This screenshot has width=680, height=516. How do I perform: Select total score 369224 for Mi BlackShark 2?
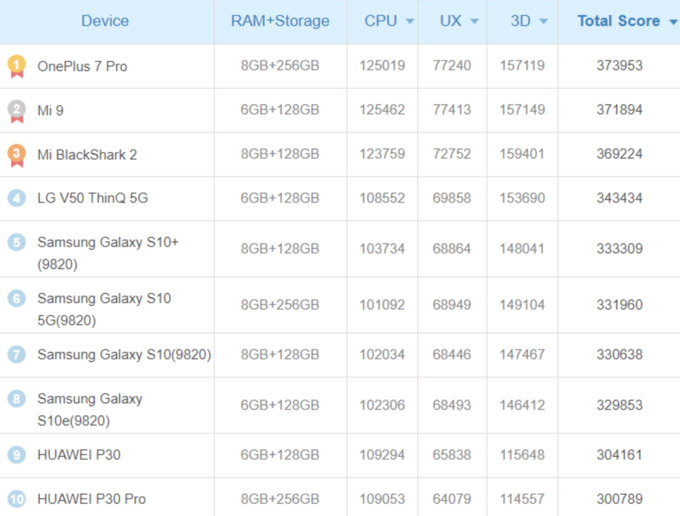(619, 154)
